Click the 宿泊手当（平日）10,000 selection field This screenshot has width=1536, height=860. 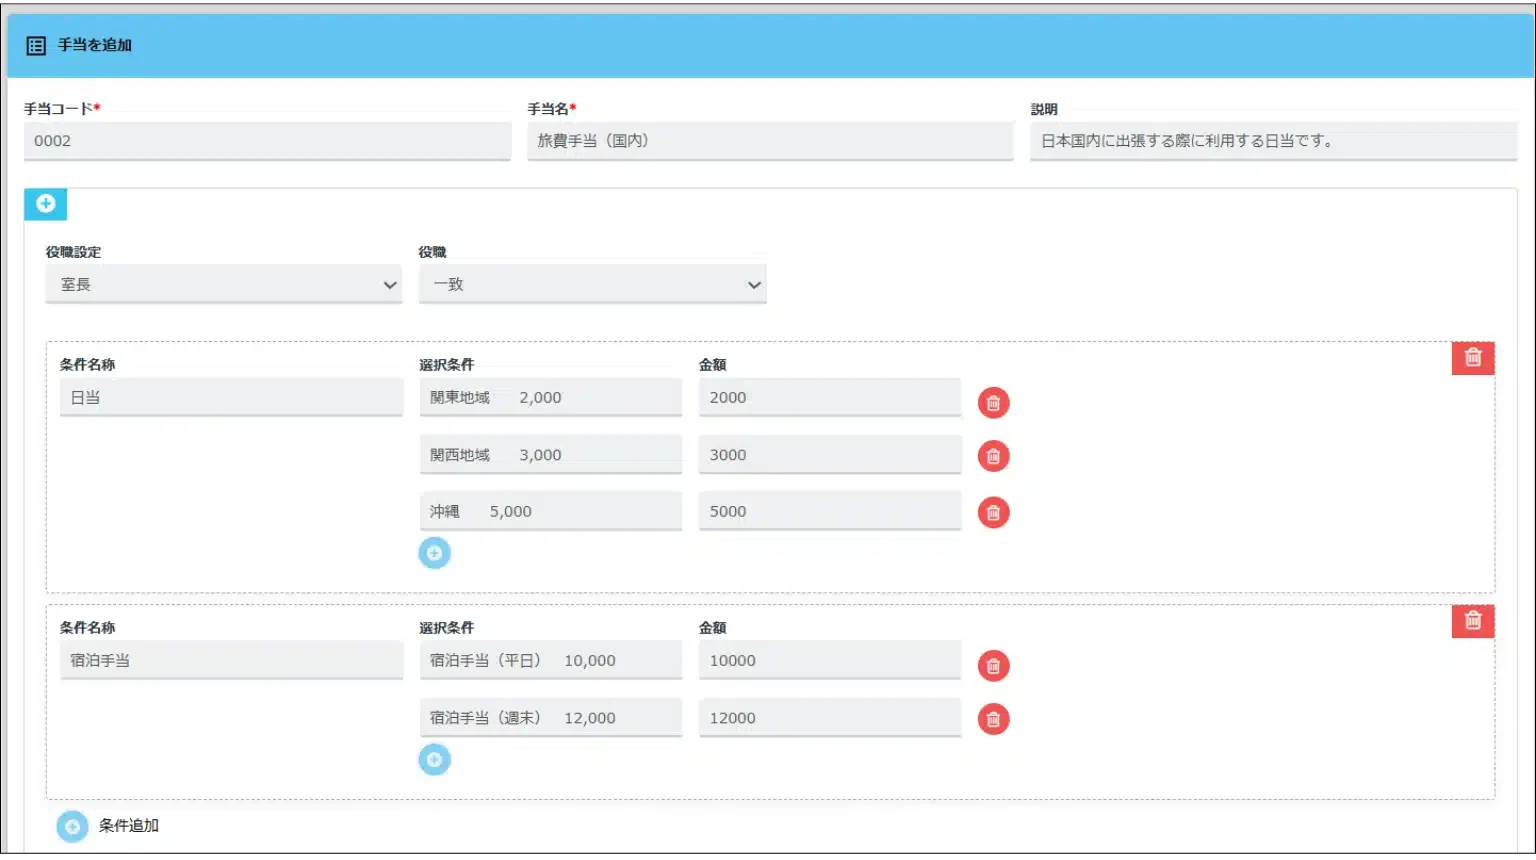click(551, 661)
